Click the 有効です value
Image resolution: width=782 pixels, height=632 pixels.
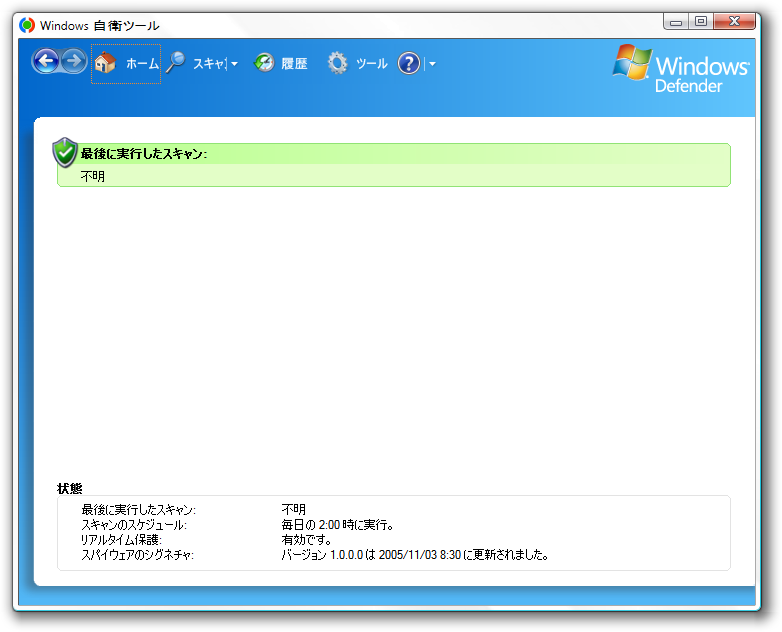(307, 540)
